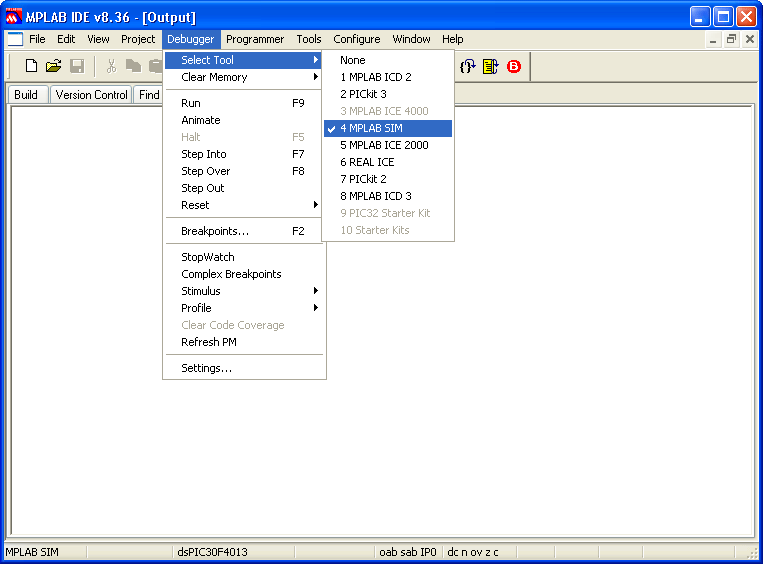Expand the Profile submenu
Image resolution: width=763 pixels, height=564 pixels.
(x=243, y=308)
